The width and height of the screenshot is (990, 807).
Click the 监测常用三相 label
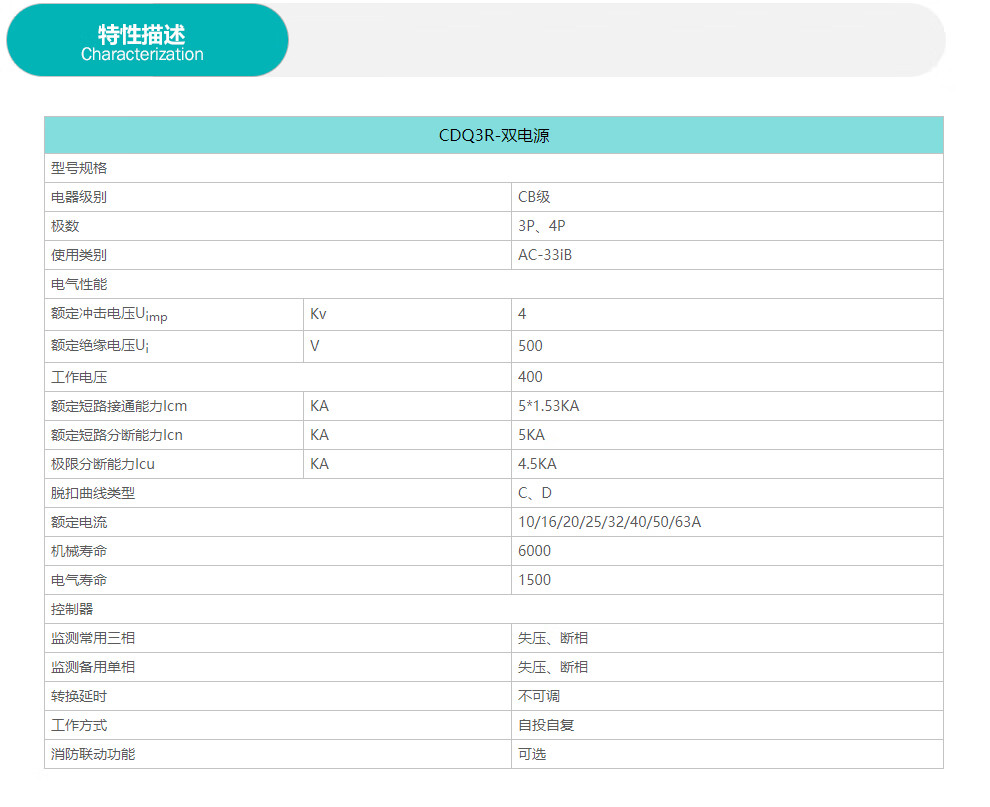point(93,638)
